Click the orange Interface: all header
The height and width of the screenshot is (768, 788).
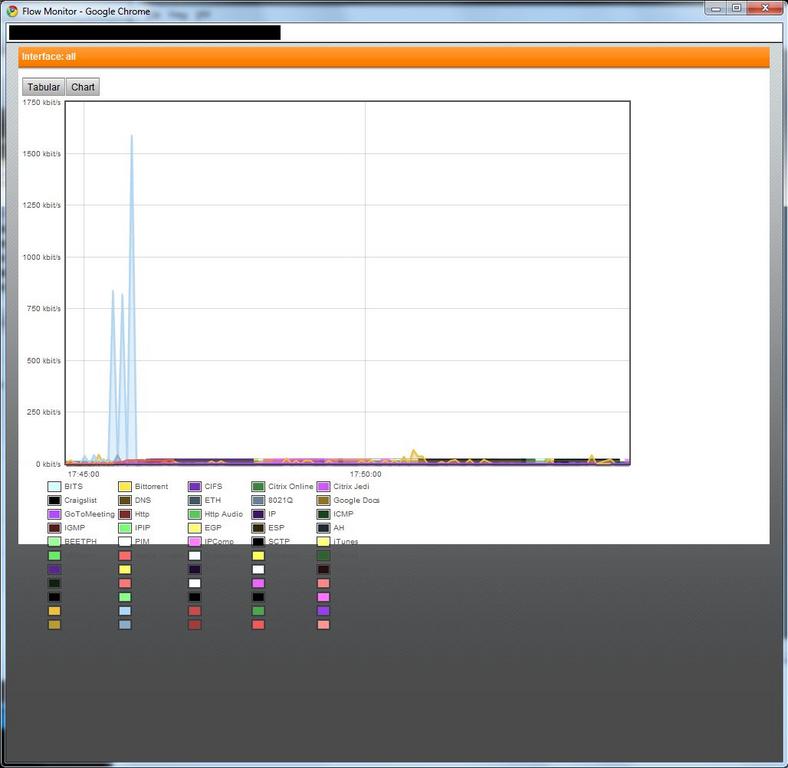click(393, 57)
